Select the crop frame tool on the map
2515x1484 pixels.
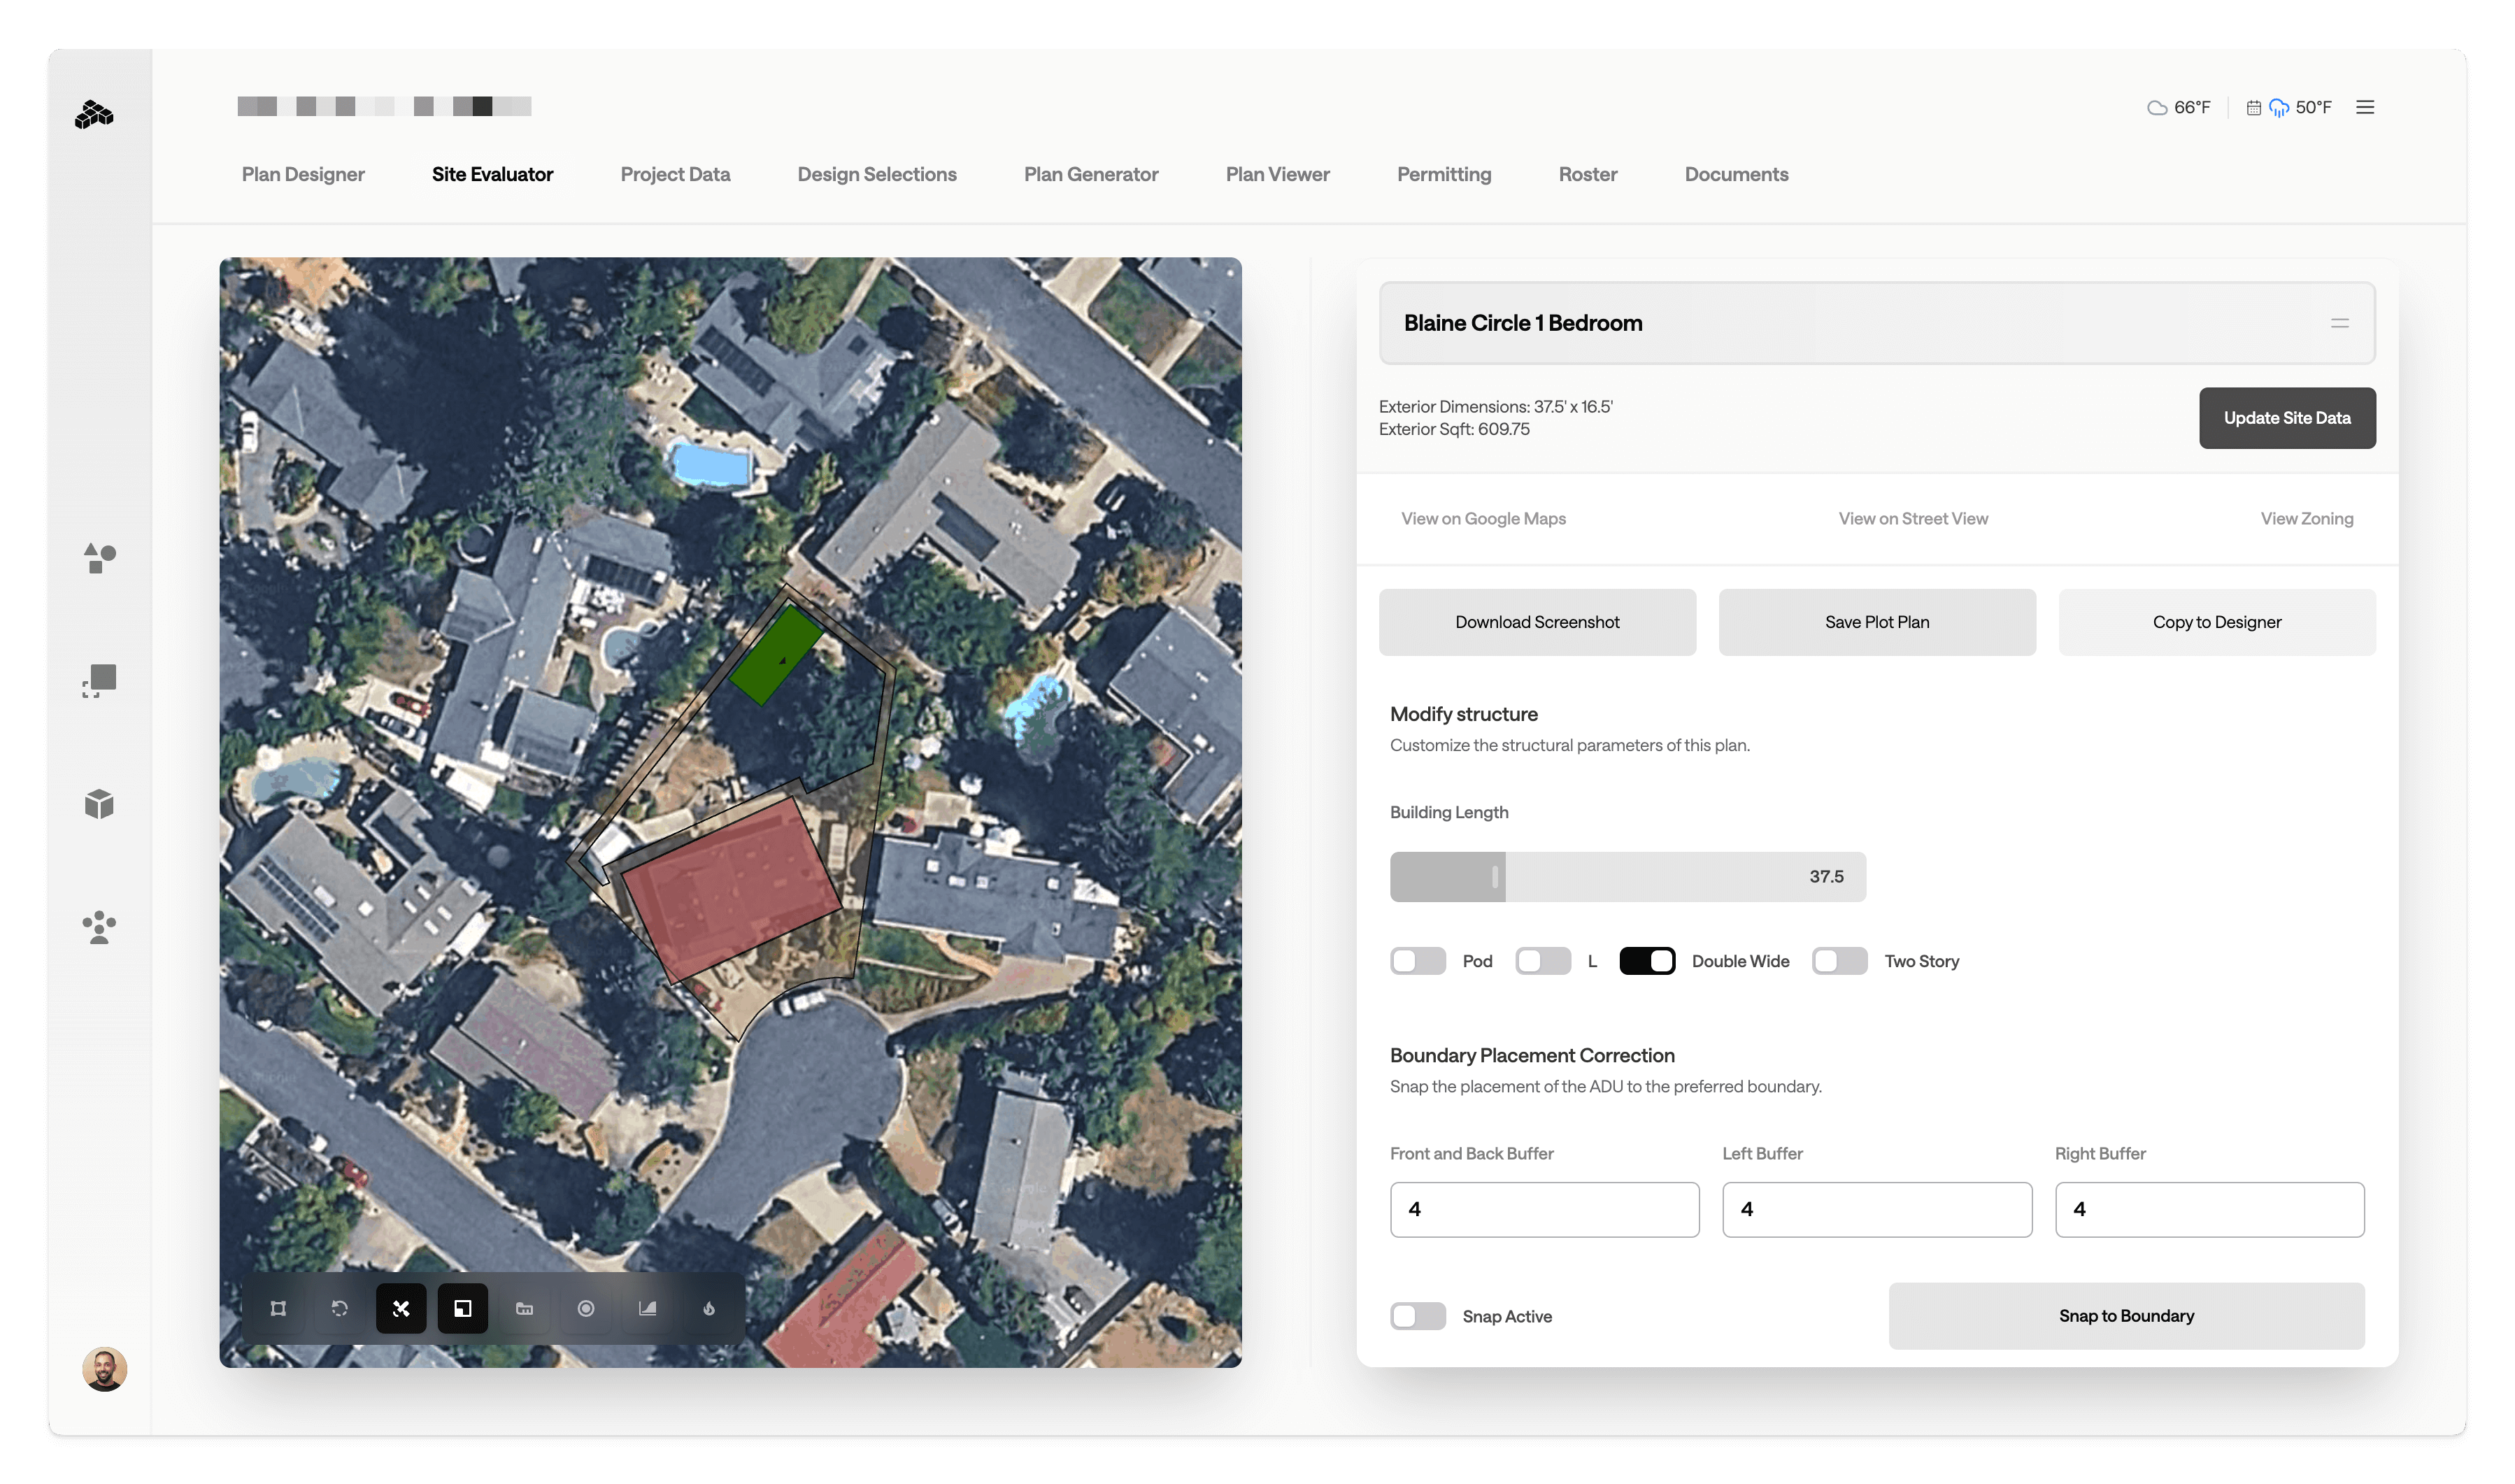277,1308
